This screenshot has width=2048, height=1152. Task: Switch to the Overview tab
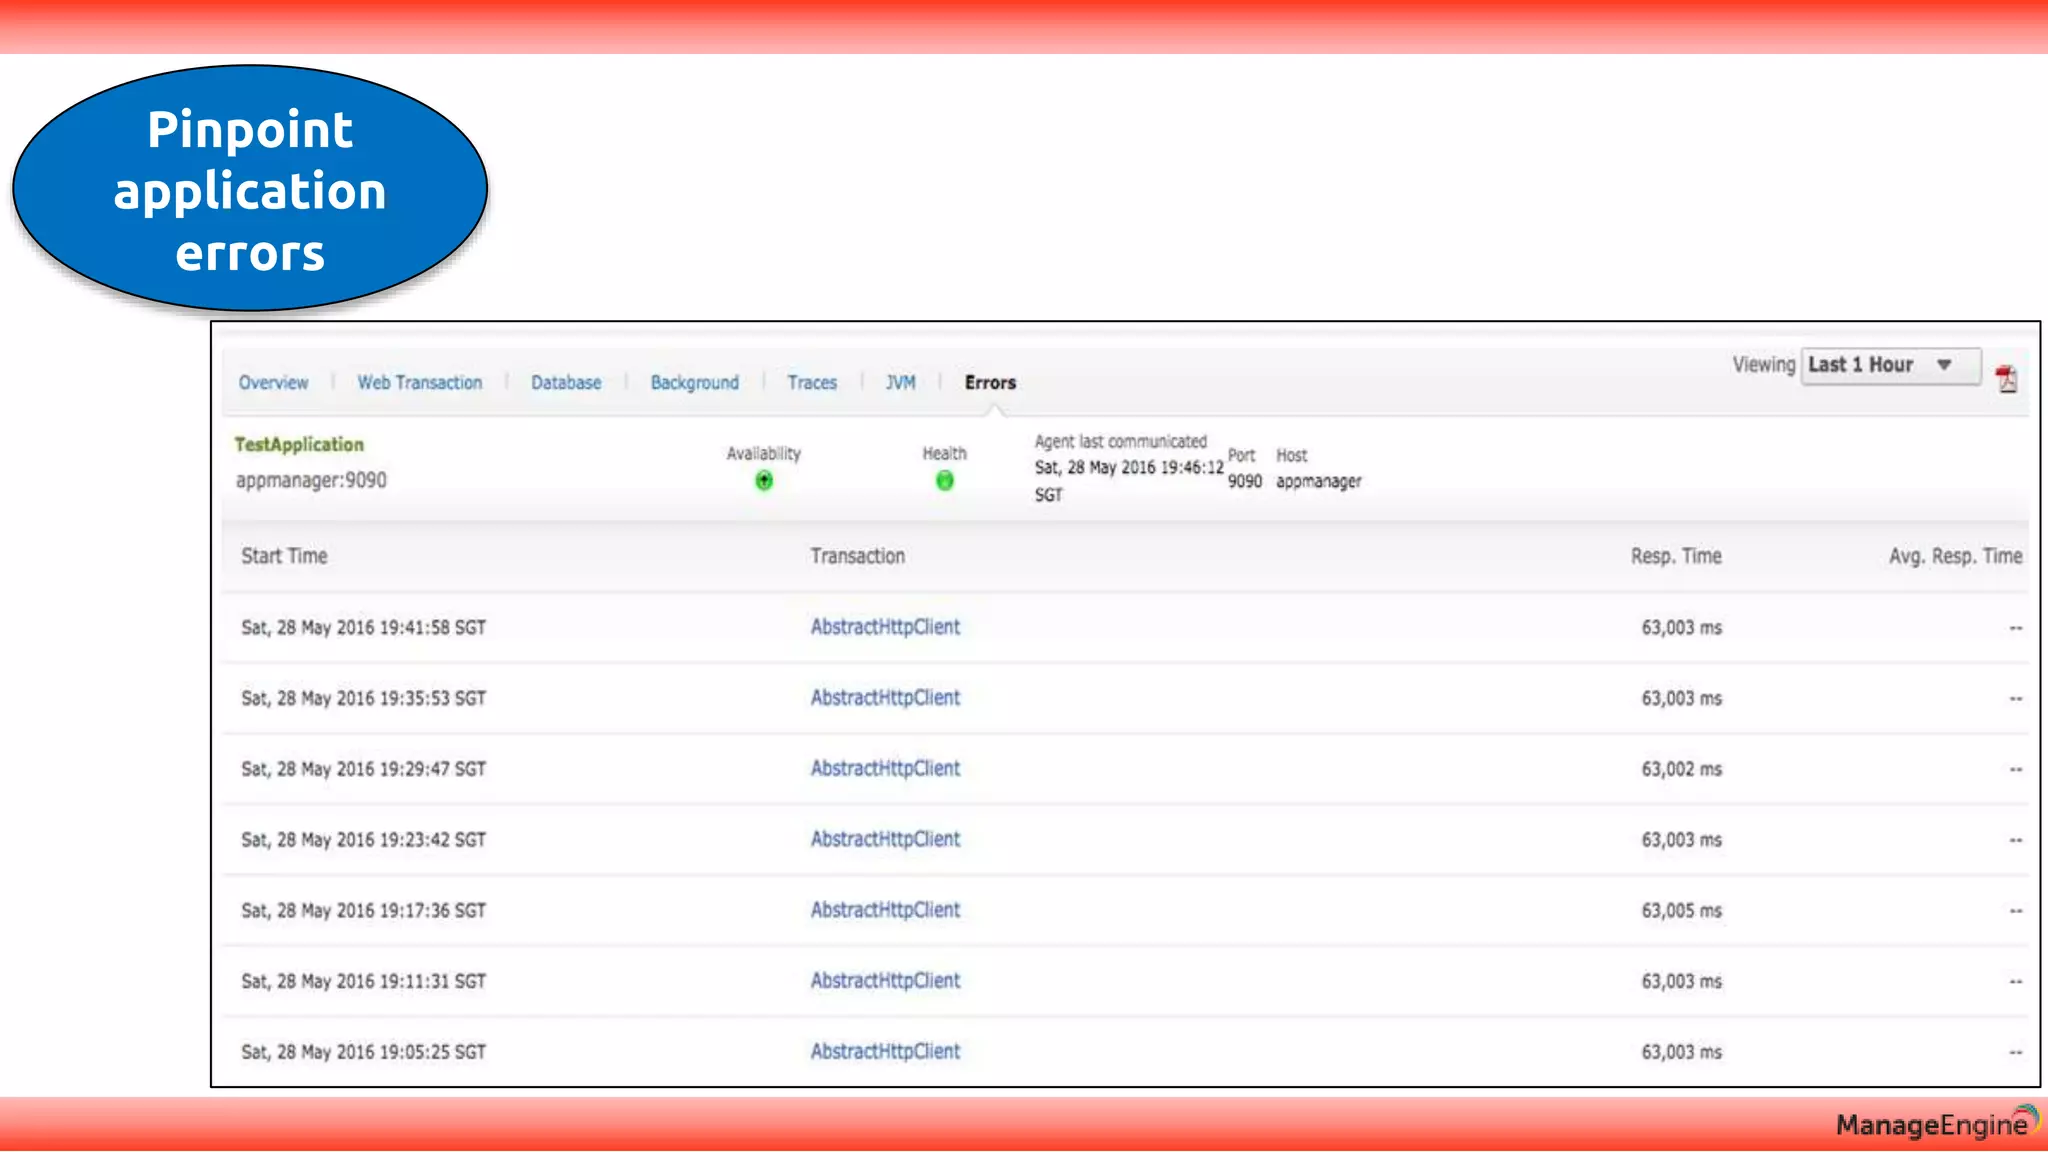pyautogui.click(x=273, y=383)
